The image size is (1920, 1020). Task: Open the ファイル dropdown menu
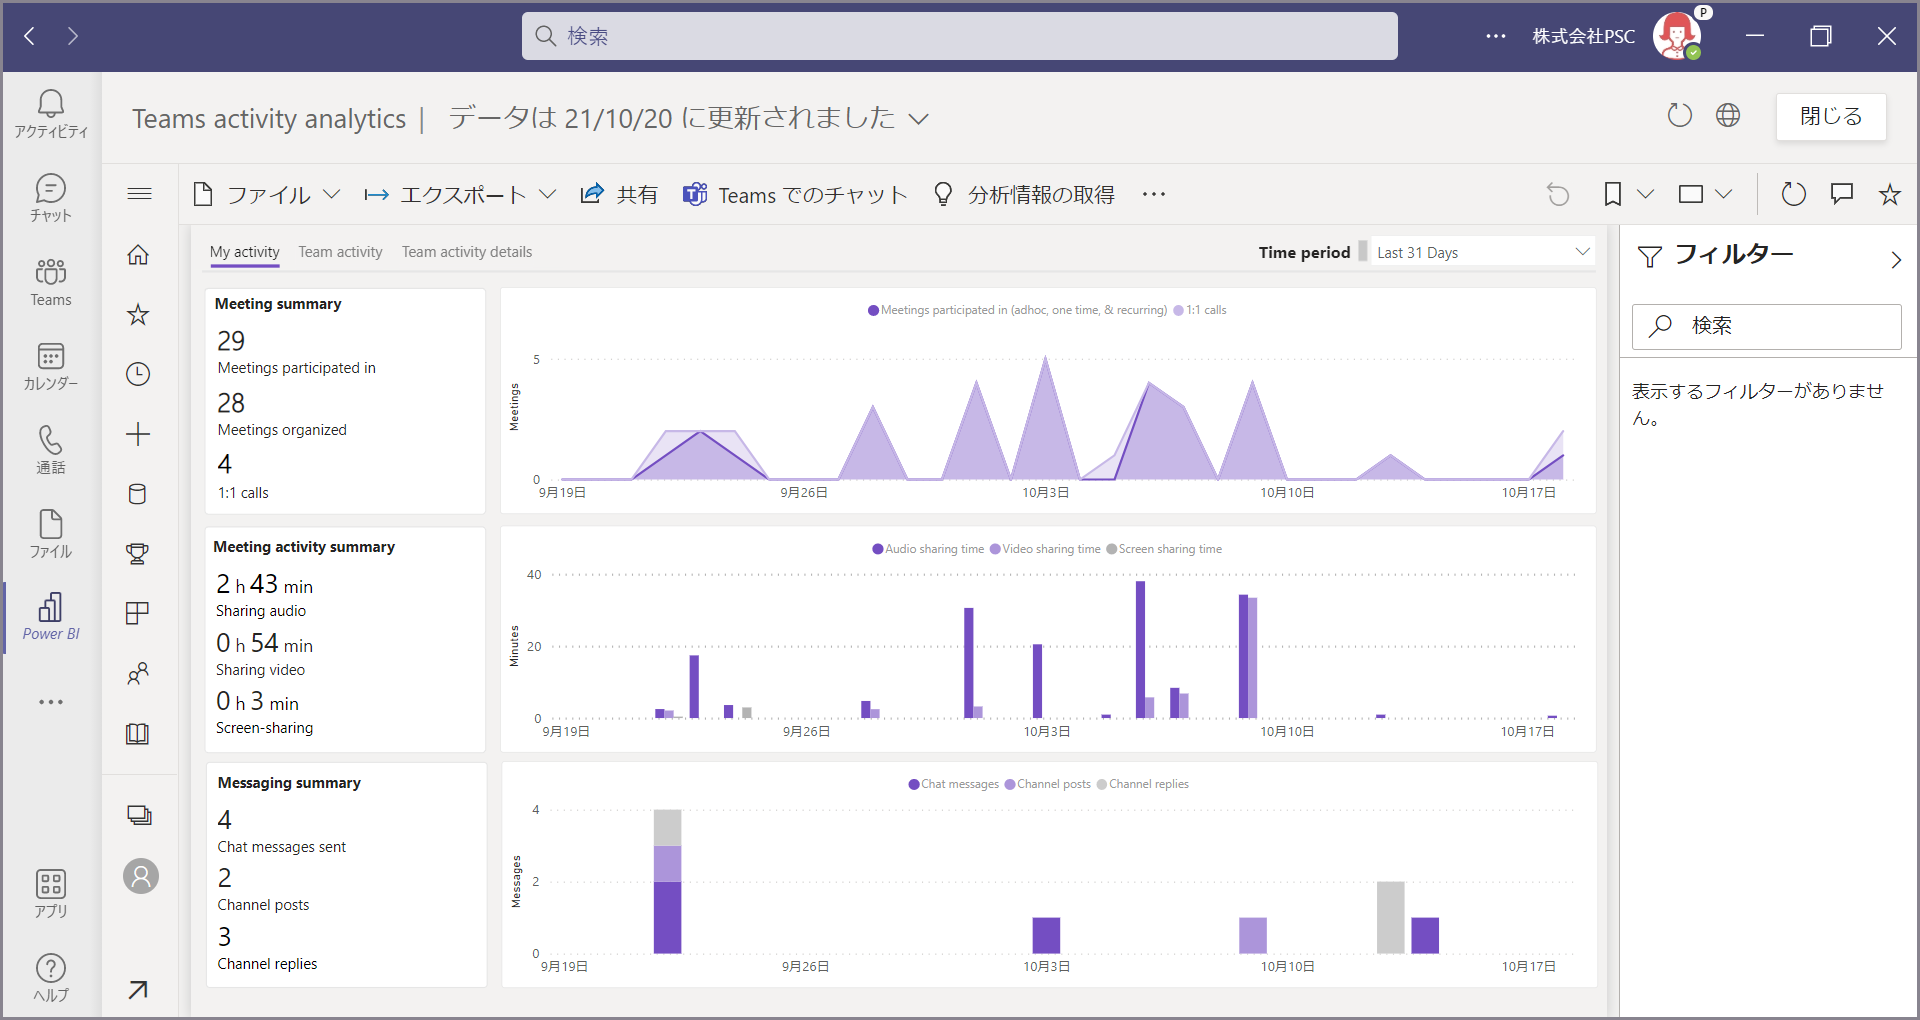[x=267, y=194]
